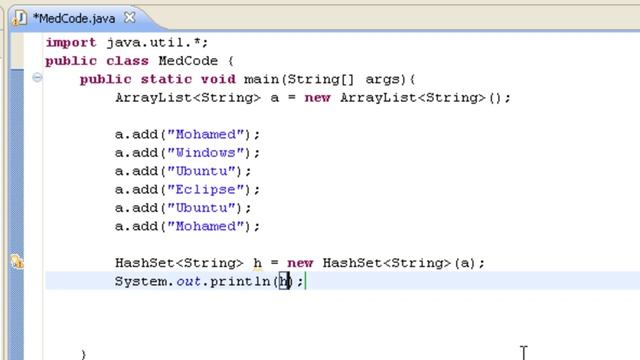This screenshot has width=640, height=360.
Task: Click the blue range indicator bar in left ruler
Action: point(17,214)
